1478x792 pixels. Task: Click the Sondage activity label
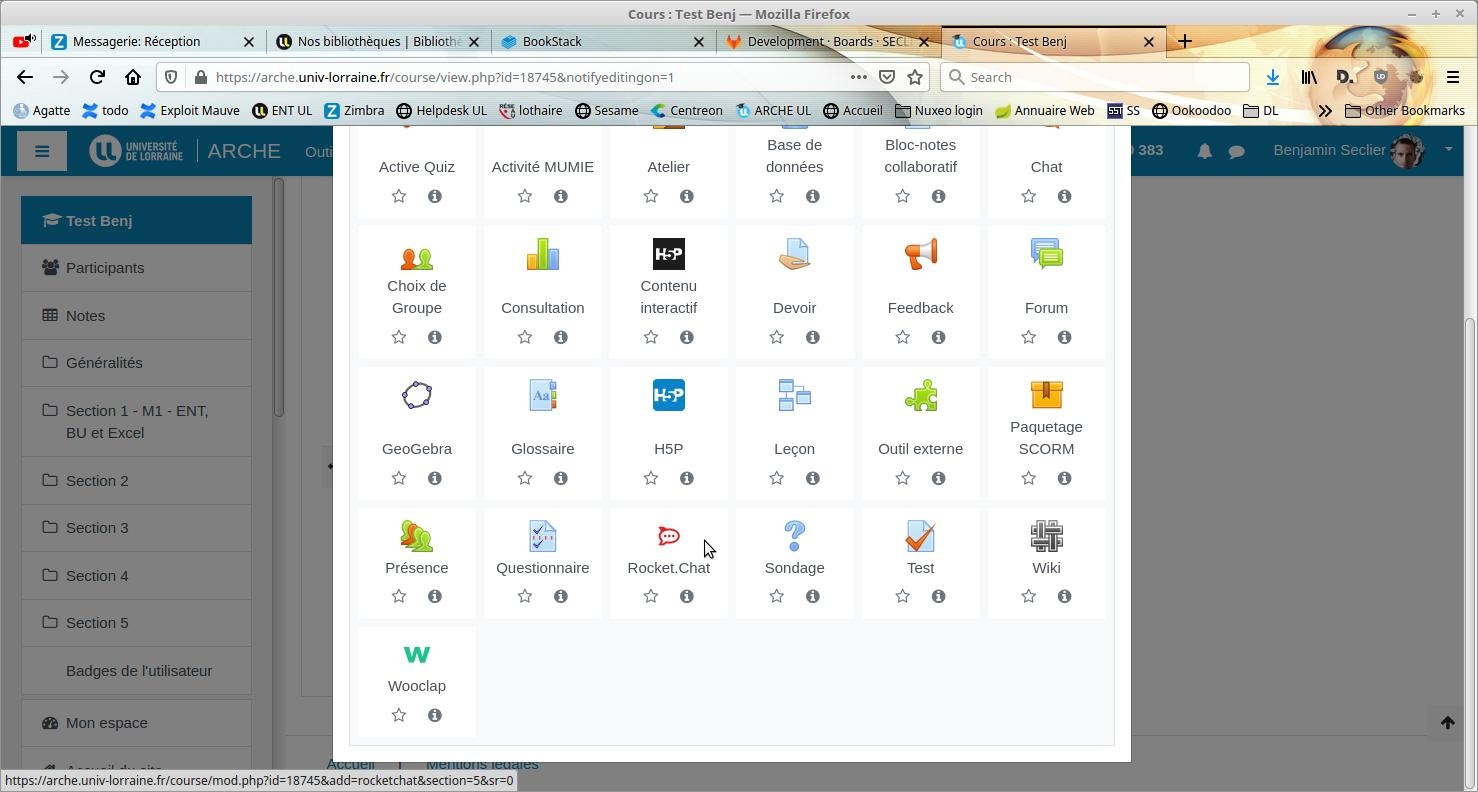click(794, 568)
